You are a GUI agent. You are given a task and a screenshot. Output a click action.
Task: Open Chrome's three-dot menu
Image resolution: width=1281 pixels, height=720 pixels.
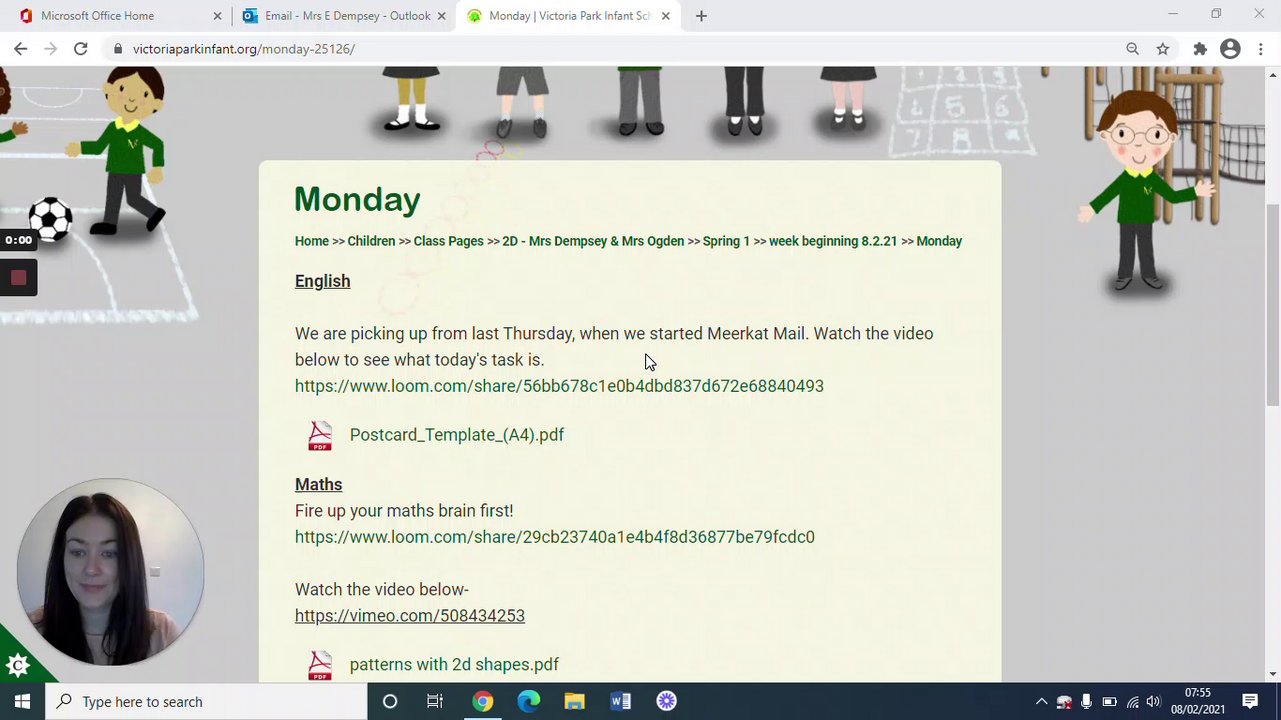click(x=1262, y=49)
